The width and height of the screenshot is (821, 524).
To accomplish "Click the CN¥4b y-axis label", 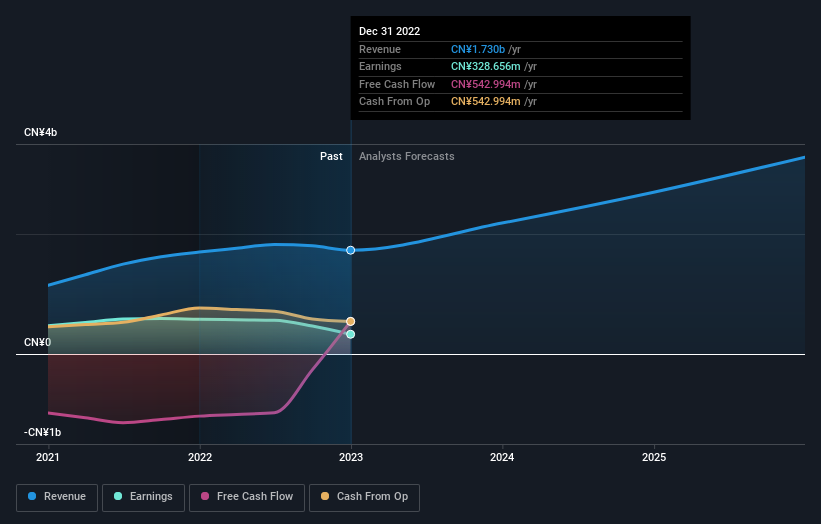I will tap(40, 132).
